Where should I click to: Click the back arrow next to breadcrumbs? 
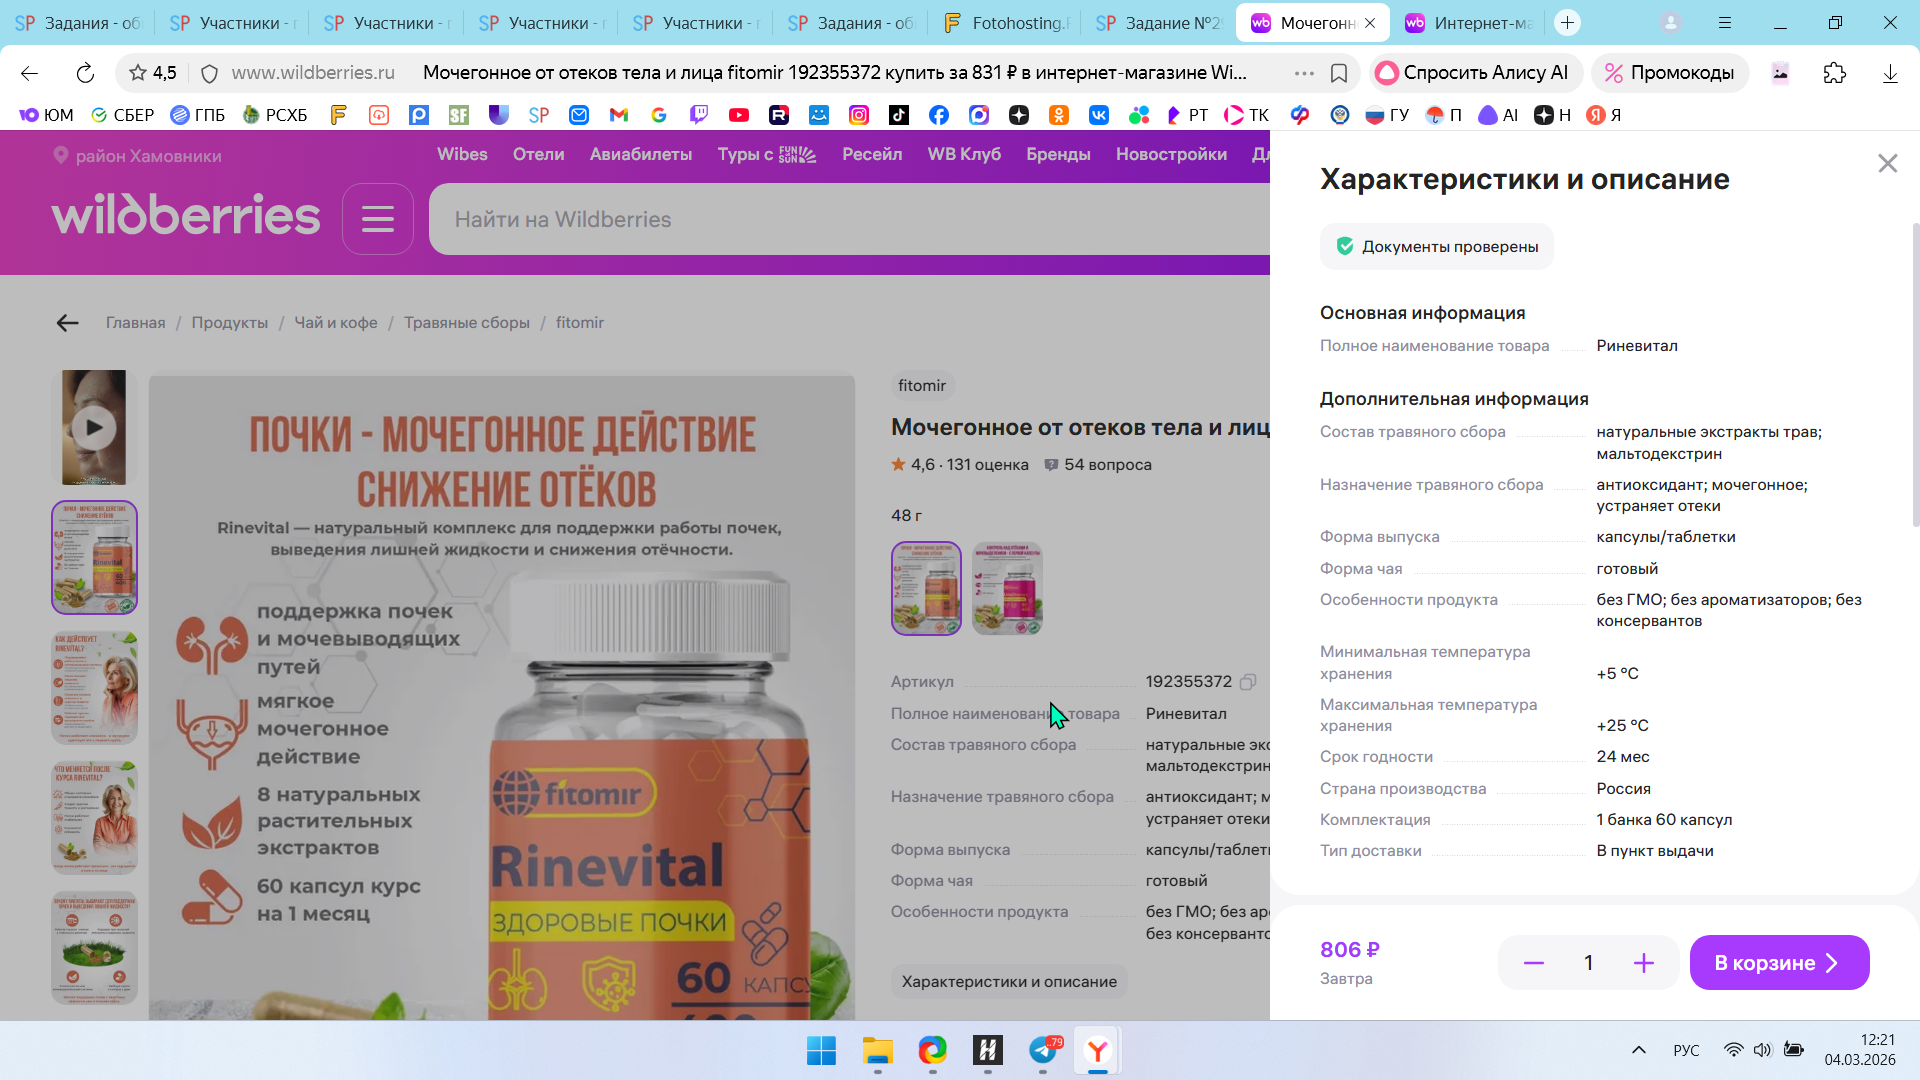[67, 323]
